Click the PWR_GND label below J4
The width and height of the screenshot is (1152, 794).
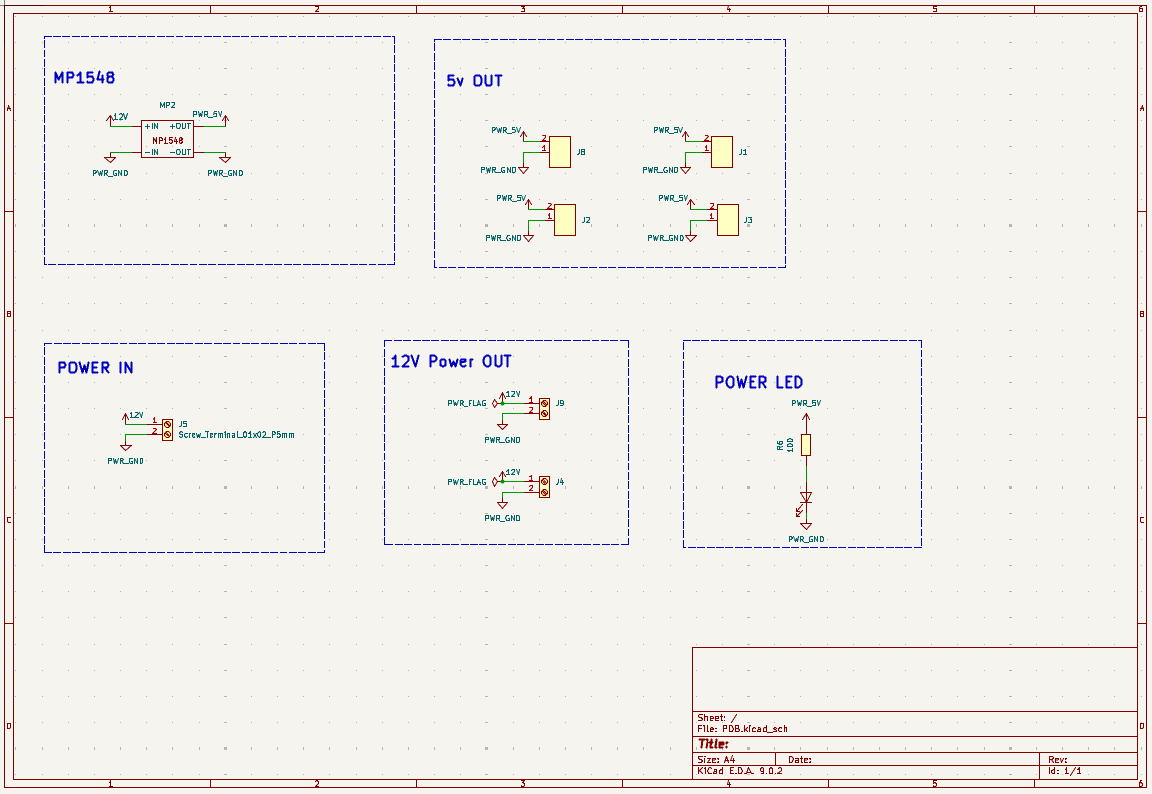click(x=503, y=519)
